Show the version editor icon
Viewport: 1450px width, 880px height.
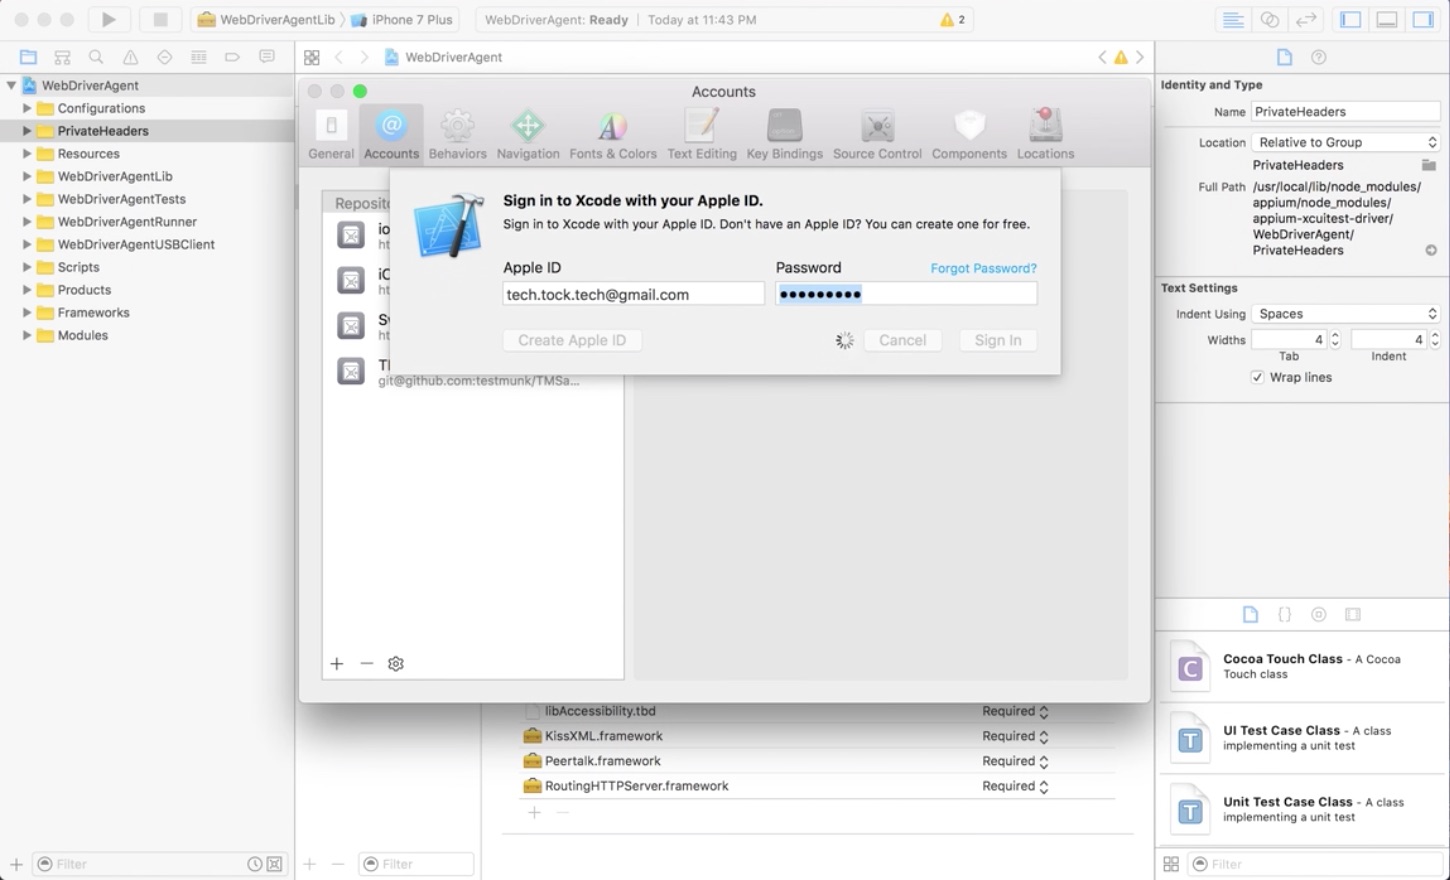1305,19
